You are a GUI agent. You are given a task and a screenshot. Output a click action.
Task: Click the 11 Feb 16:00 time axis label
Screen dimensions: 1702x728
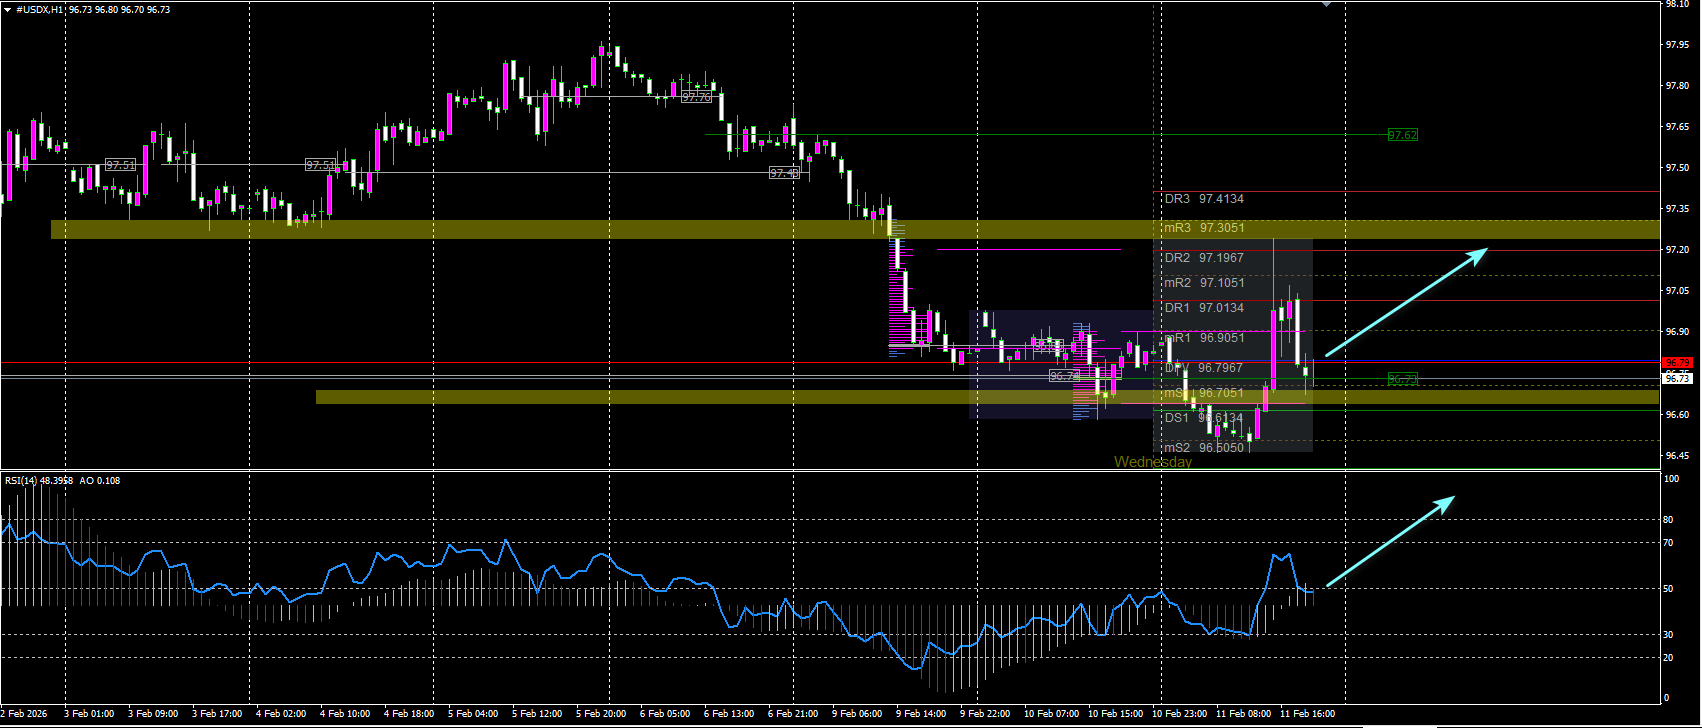1307,714
